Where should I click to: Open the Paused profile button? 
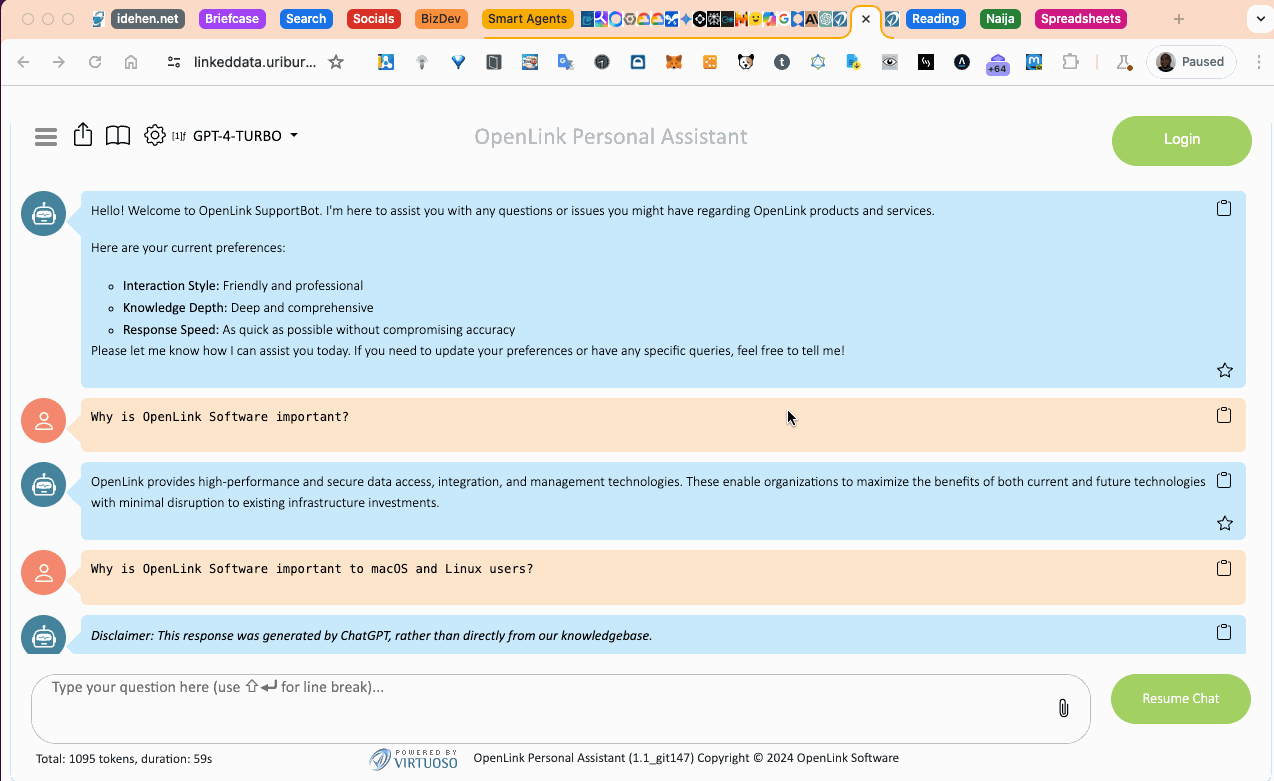[x=1191, y=62]
